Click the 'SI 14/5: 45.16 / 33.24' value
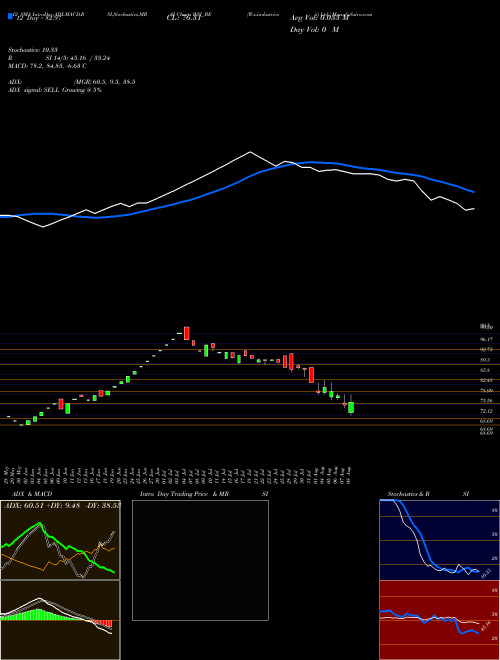500x660 pixels. pyautogui.click(x=78, y=58)
